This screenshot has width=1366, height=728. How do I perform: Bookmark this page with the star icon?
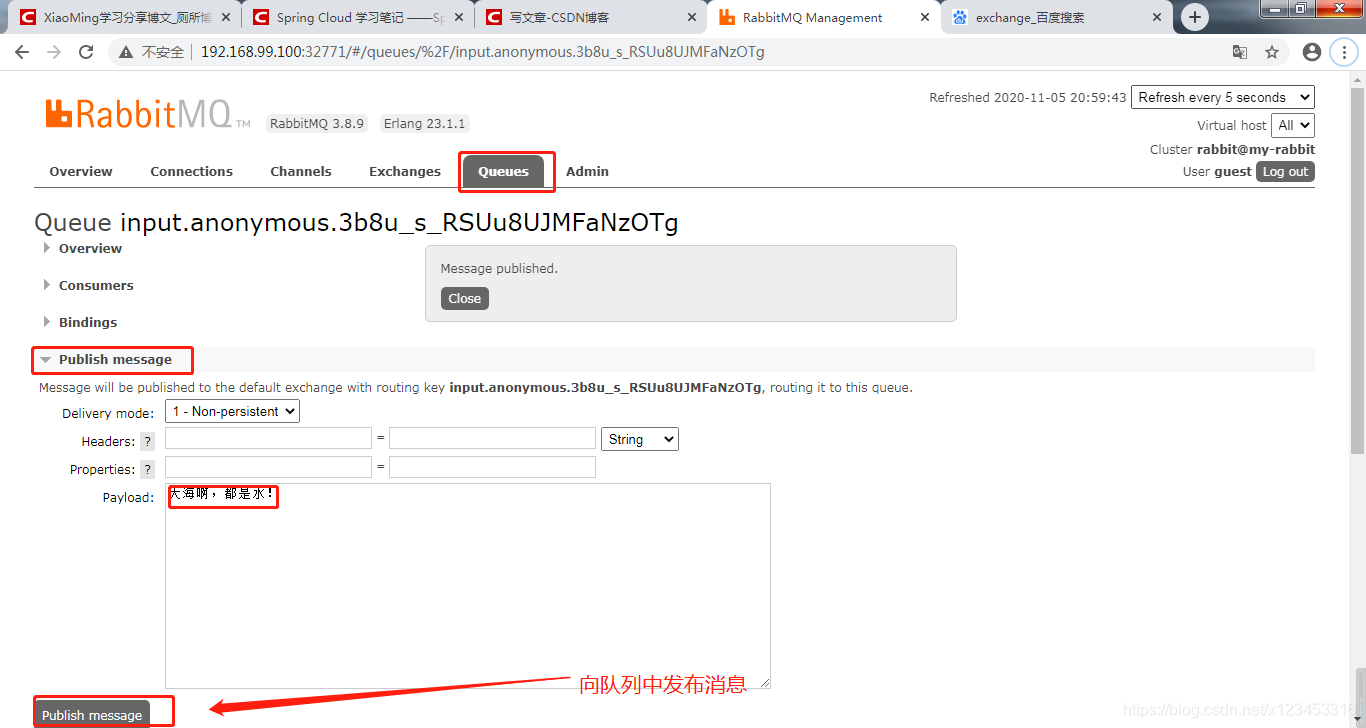pyautogui.click(x=1272, y=52)
